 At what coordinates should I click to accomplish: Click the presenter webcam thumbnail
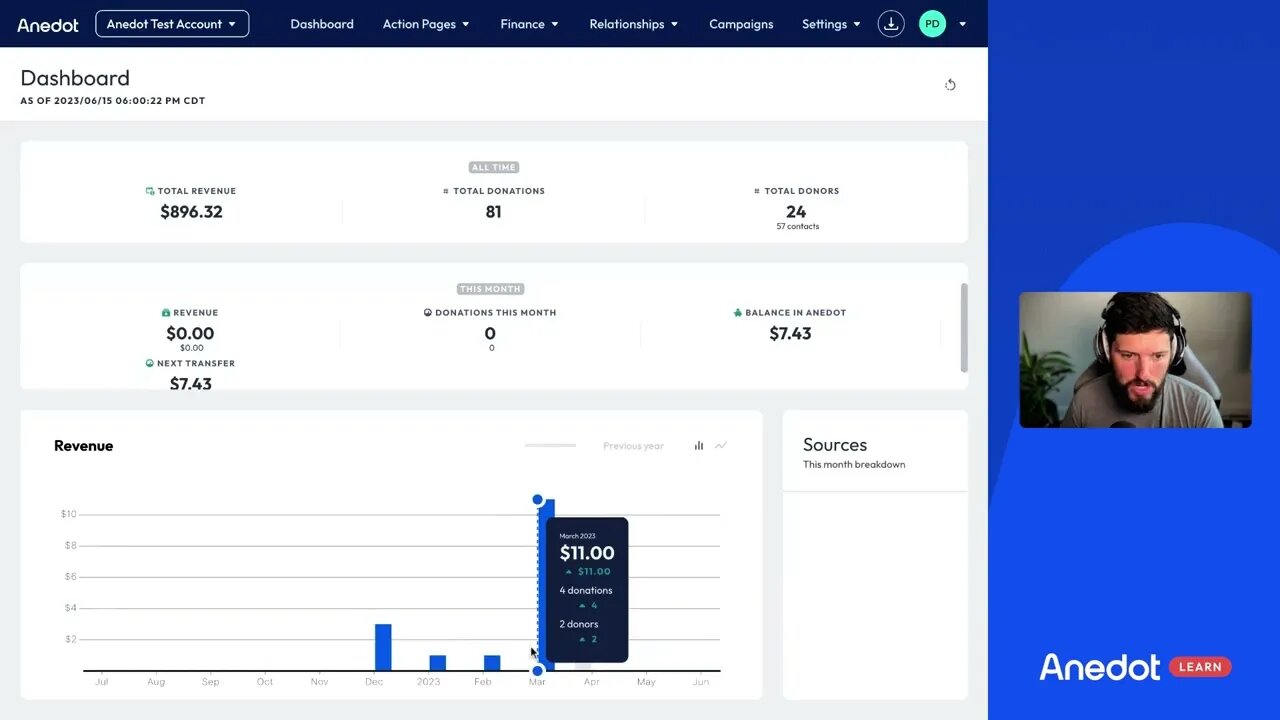1135,360
